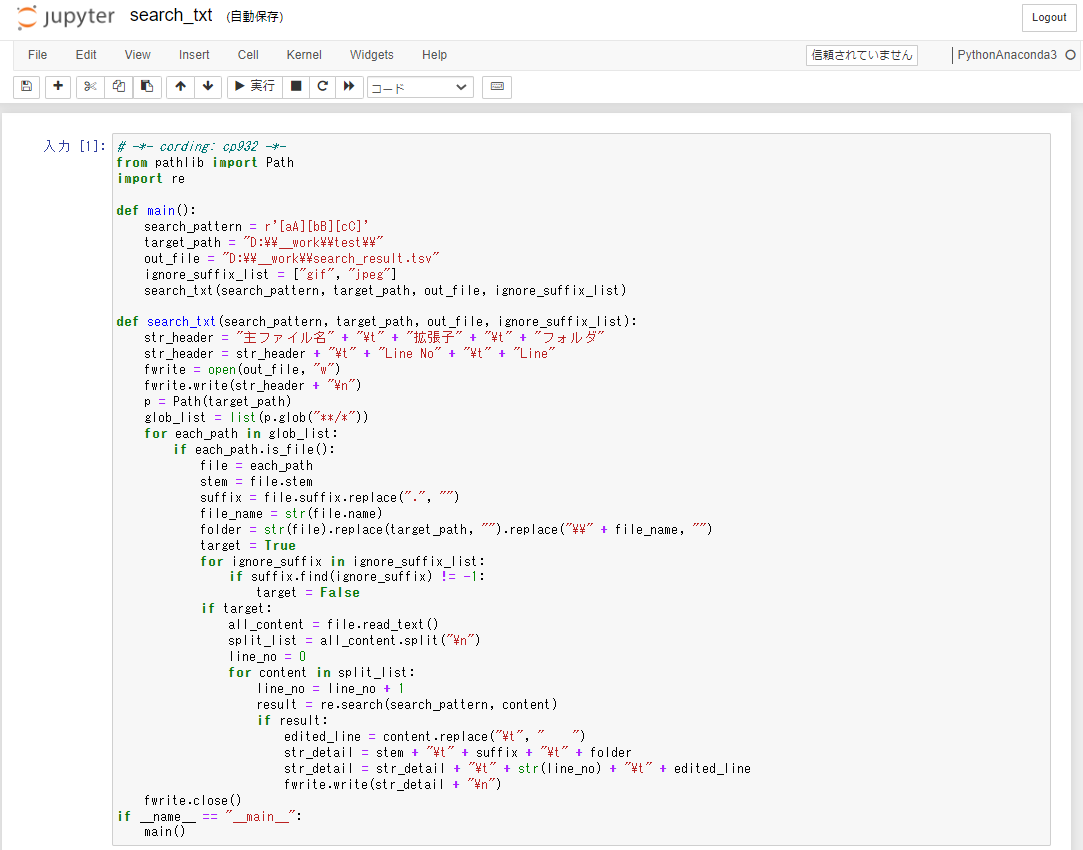Screen dimensions: 1083x850
Task: Click the 'line_no = 0' line
Action: click(x=267, y=657)
